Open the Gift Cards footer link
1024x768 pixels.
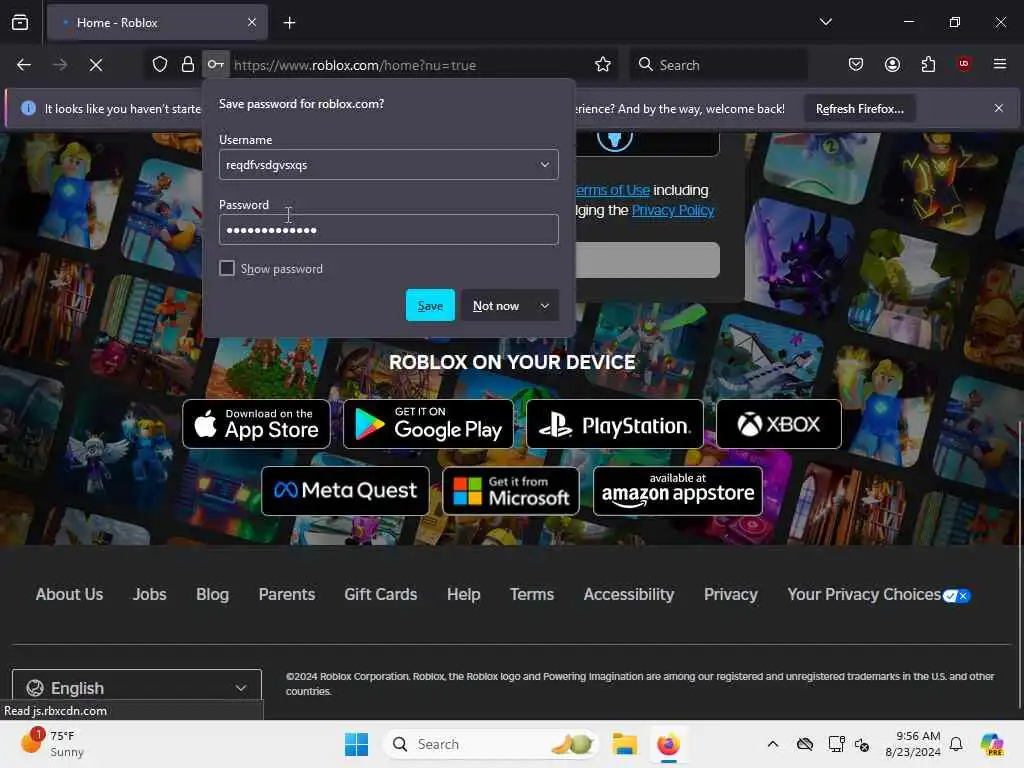pyautogui.click(x=381, y=594)
